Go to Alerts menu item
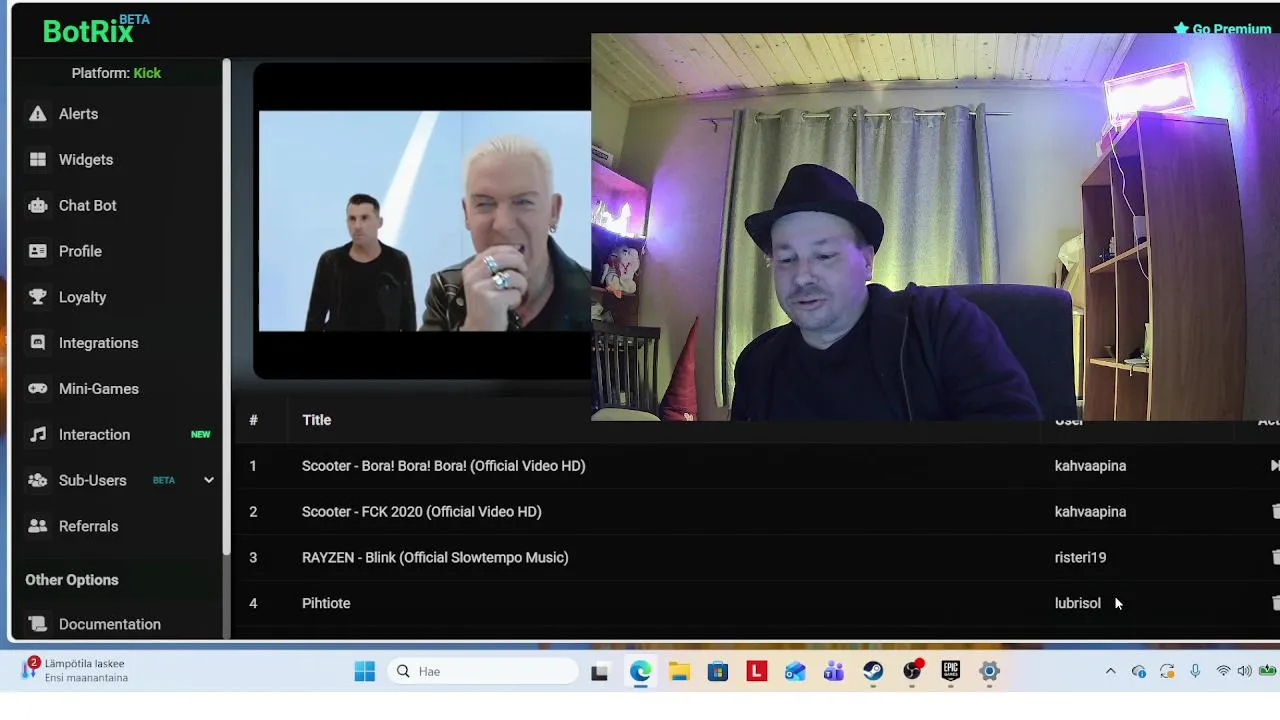Screen dimensions: 1280x720 point(78,114)
